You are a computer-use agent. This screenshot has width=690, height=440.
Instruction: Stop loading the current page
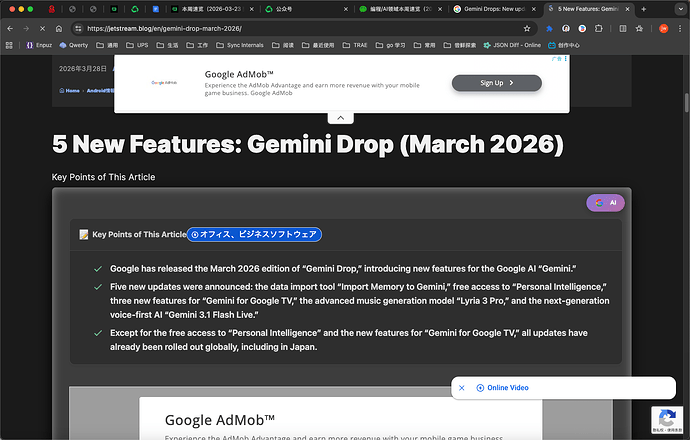(x=42, y=29)
